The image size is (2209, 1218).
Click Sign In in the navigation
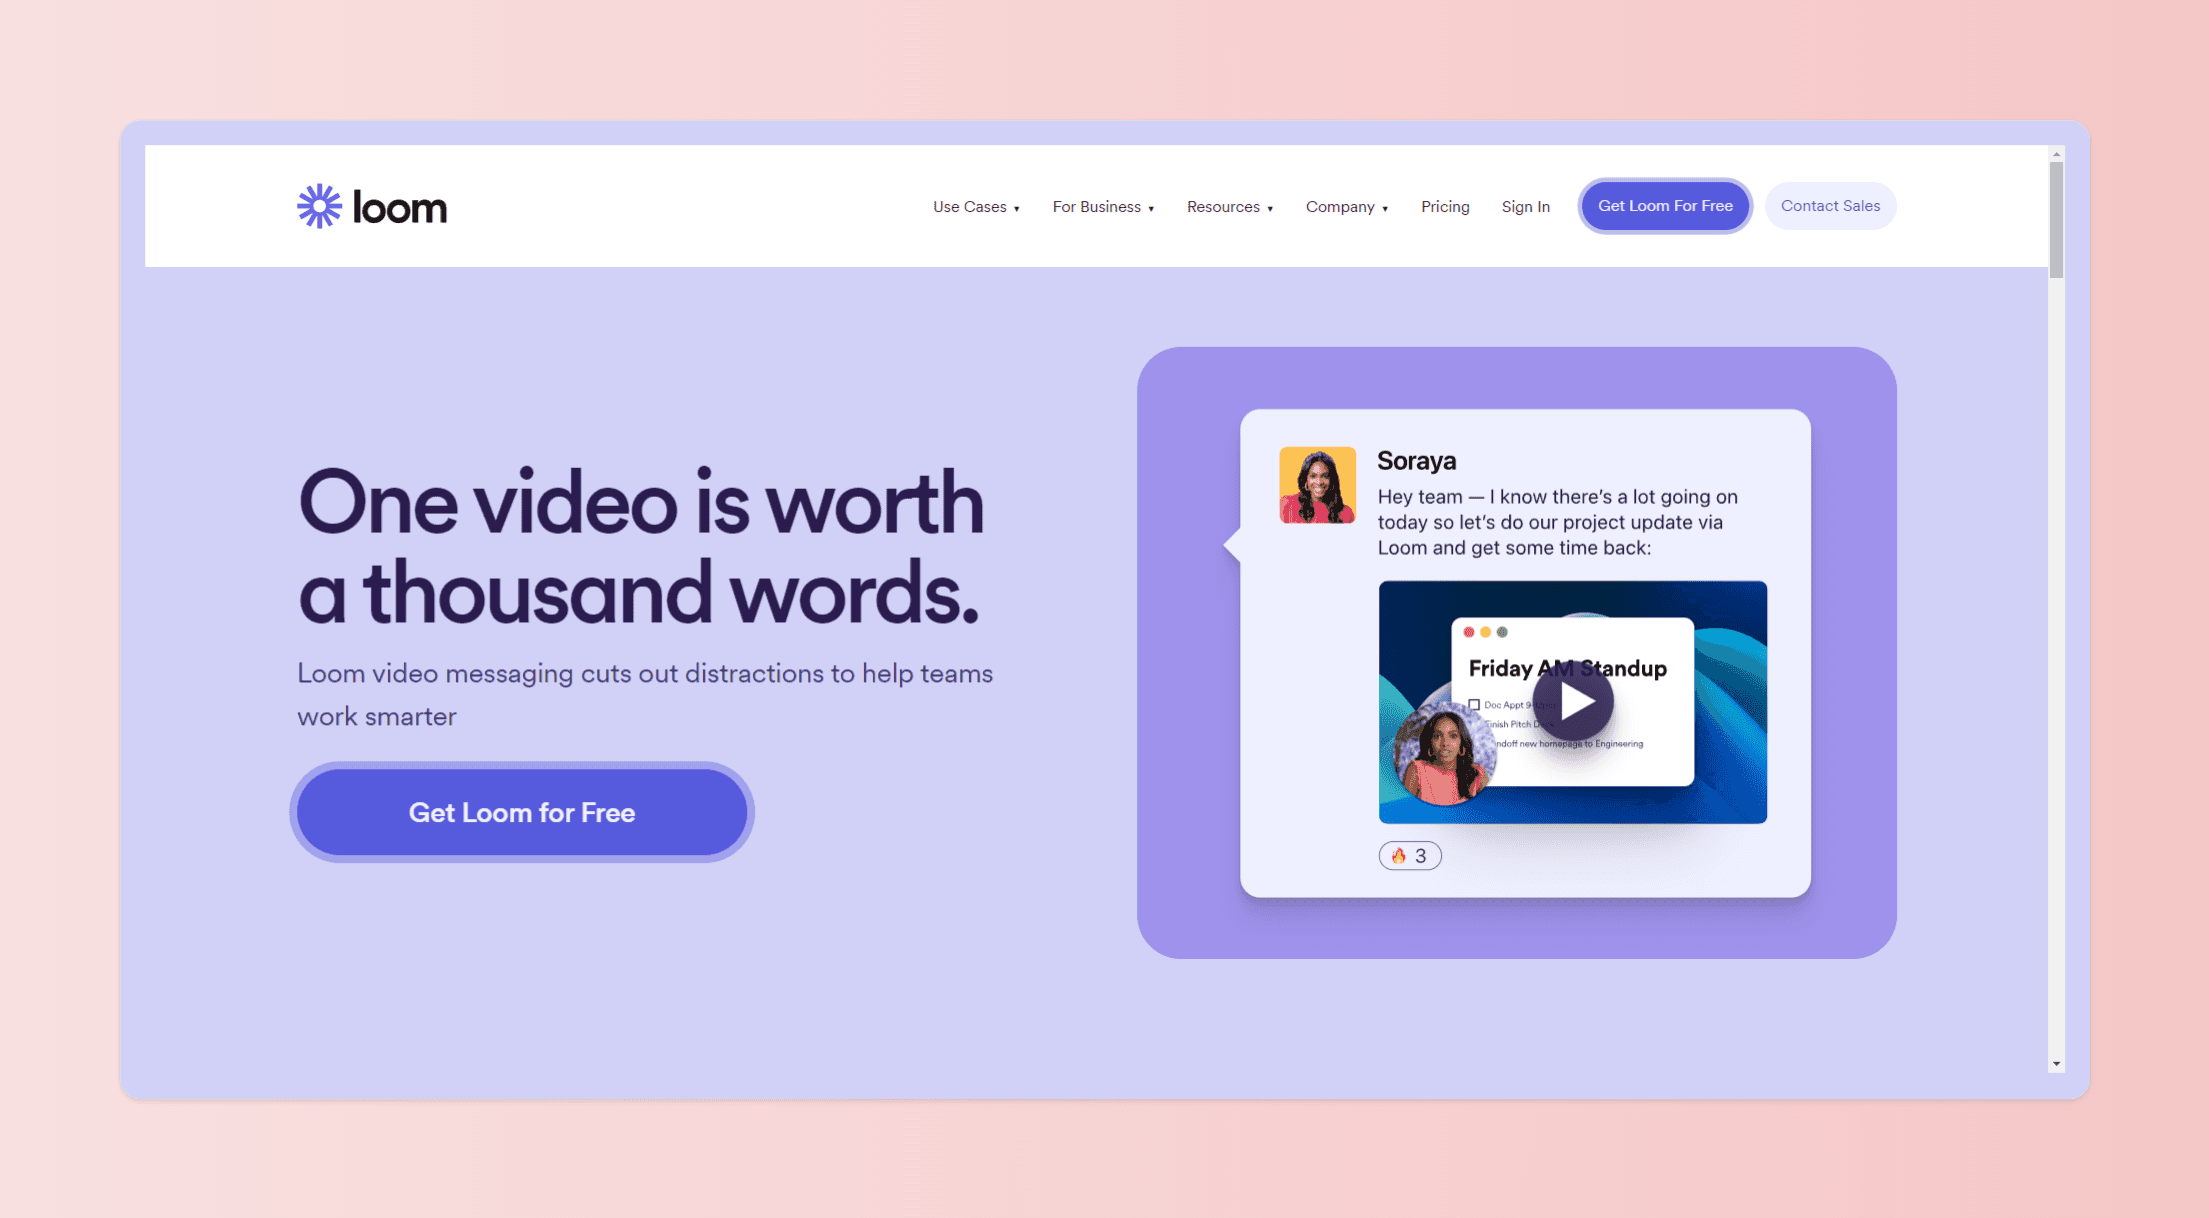tap(1525, 207)
